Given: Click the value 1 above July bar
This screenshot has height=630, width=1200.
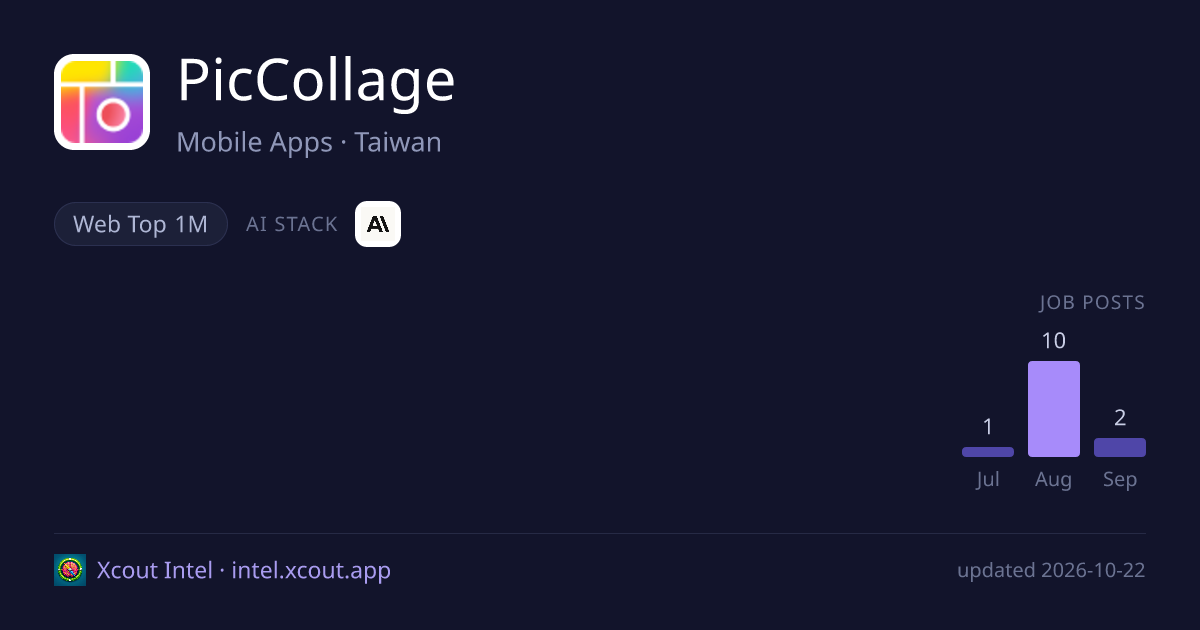Looking at the screenshot, I should tap(988, 427).
